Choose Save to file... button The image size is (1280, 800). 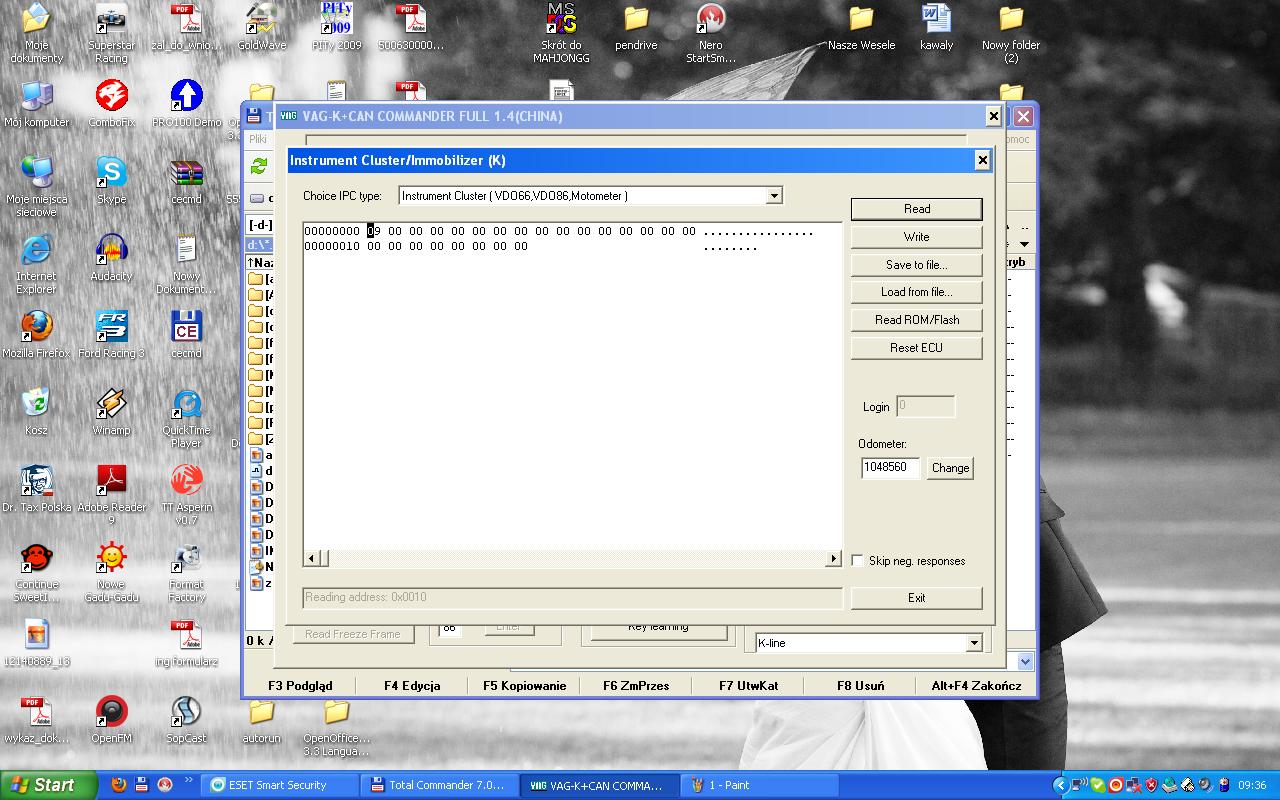coord(917,265)
